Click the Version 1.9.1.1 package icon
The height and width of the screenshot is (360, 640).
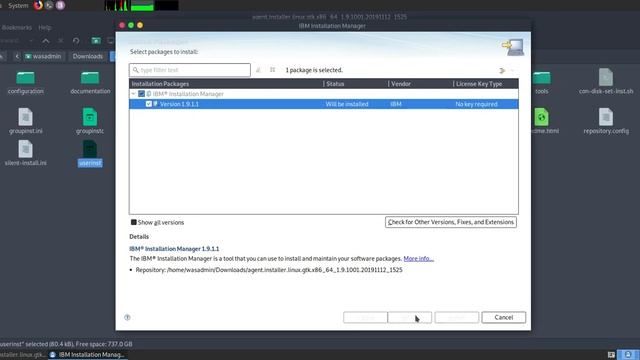point(156,104)
